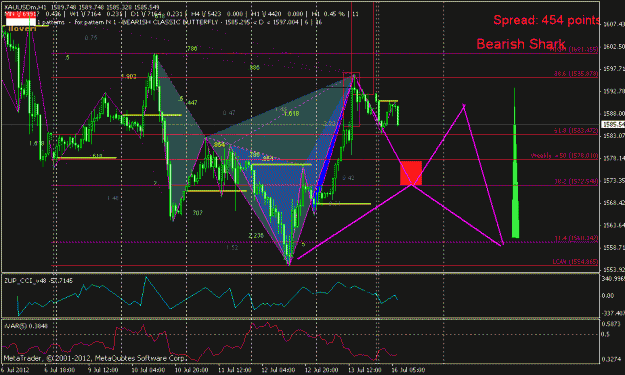The height and width of the screenshot is (375, 625).
Task: Click the yellow '1.618' ratio label
Action: pyautogui.click(x=291, y=114)
